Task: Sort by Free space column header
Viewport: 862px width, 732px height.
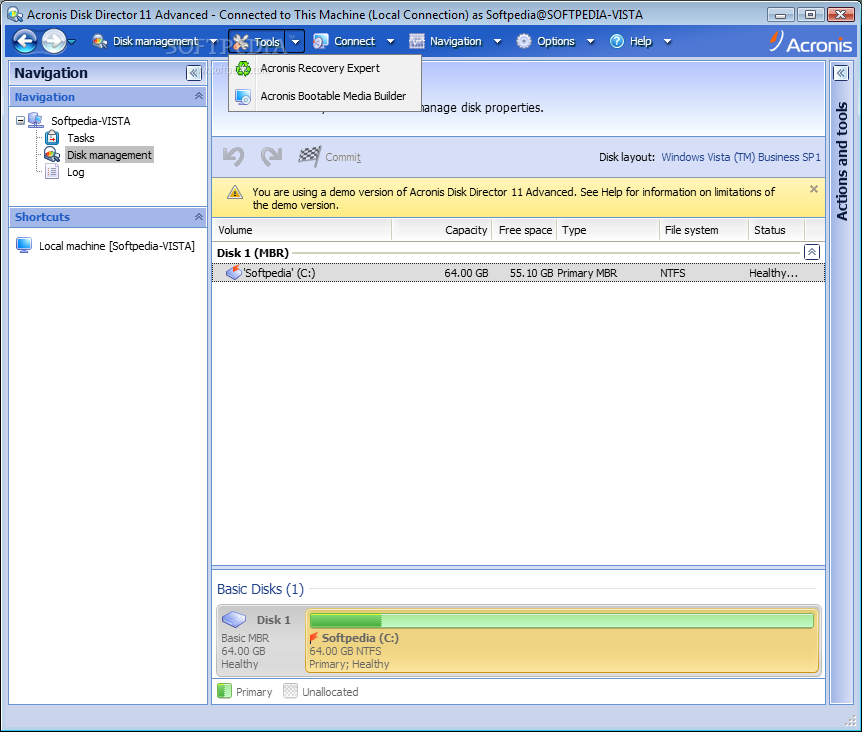Action: click(524, 230)
